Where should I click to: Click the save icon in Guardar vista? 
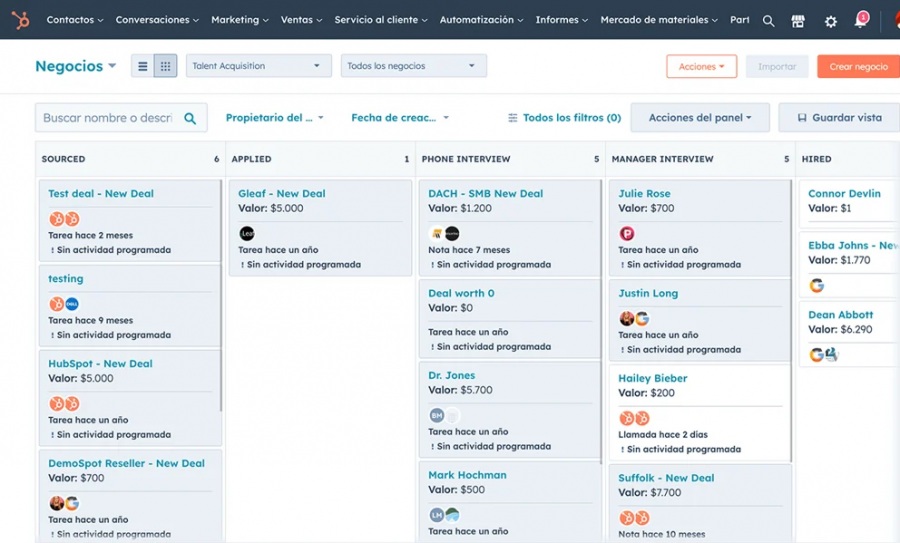click(x=802, y=118)
